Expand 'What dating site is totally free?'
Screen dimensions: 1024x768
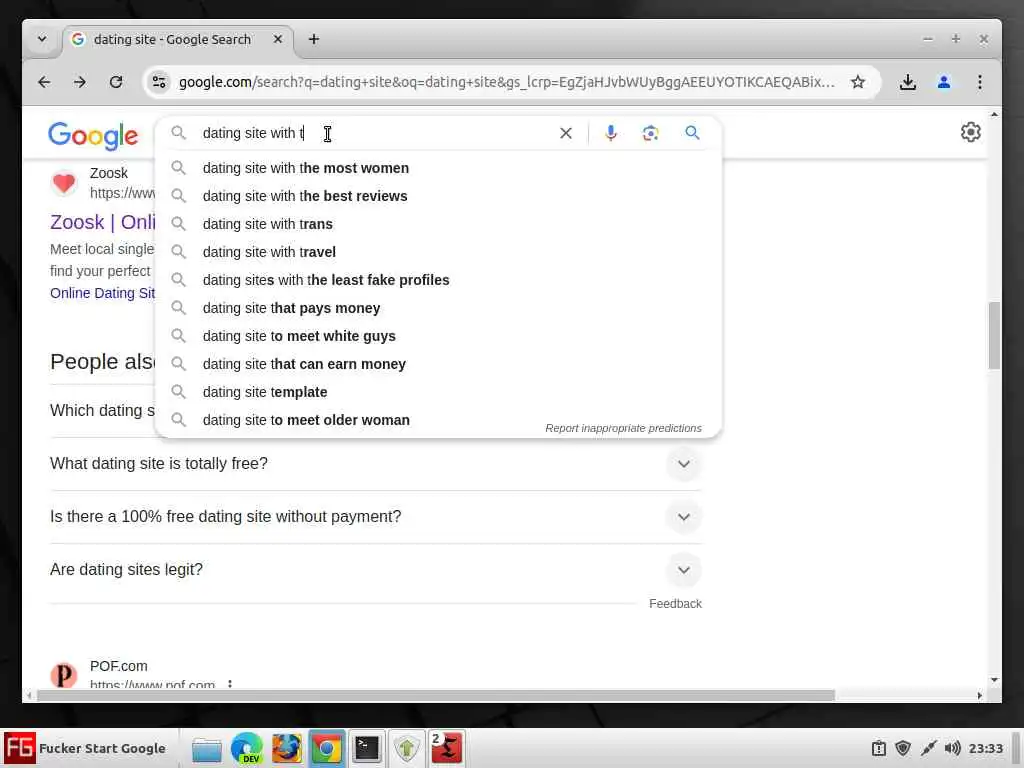(x=376, y=464)
